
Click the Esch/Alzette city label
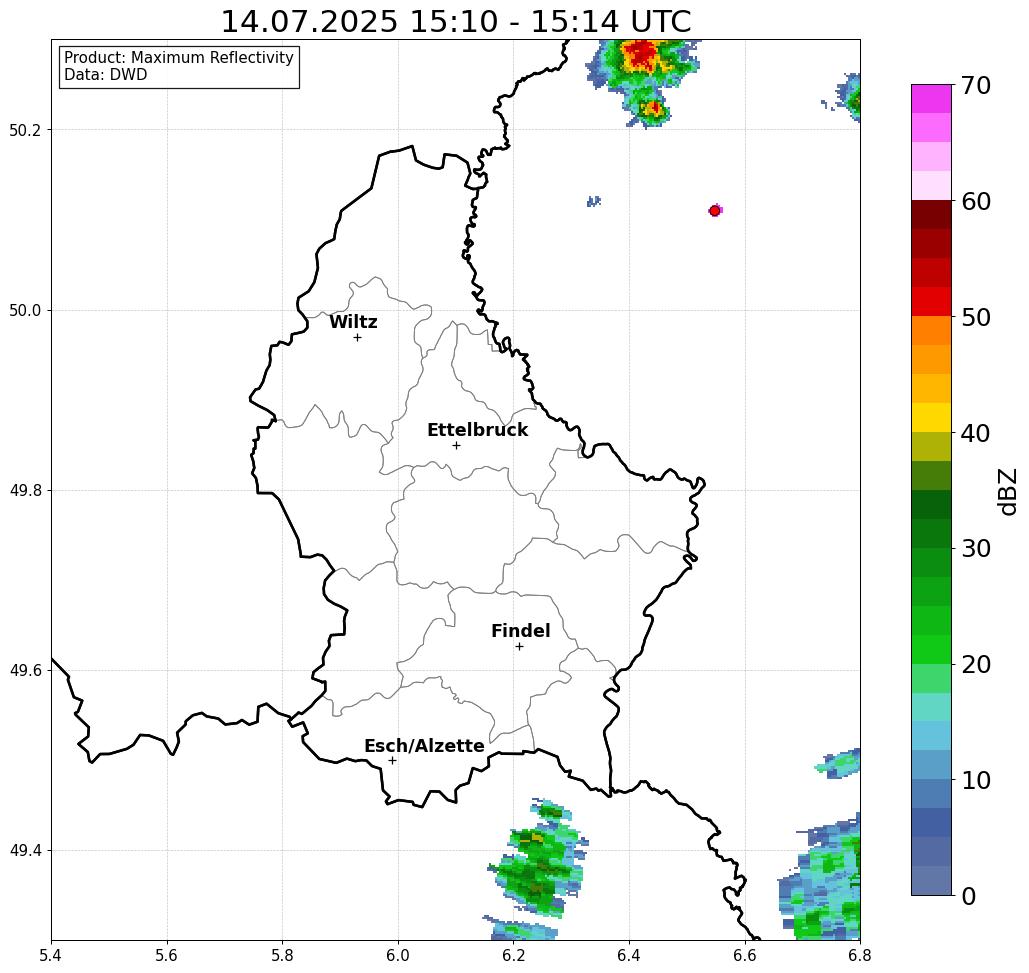click(424, 746)
